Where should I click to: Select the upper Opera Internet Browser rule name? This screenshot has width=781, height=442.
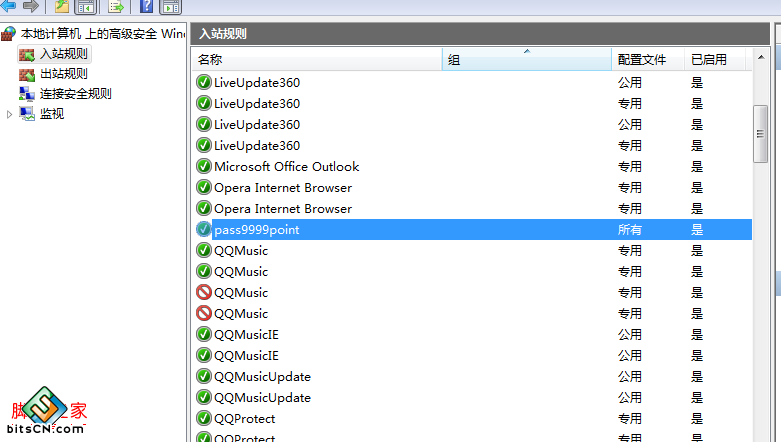point(283,188)
